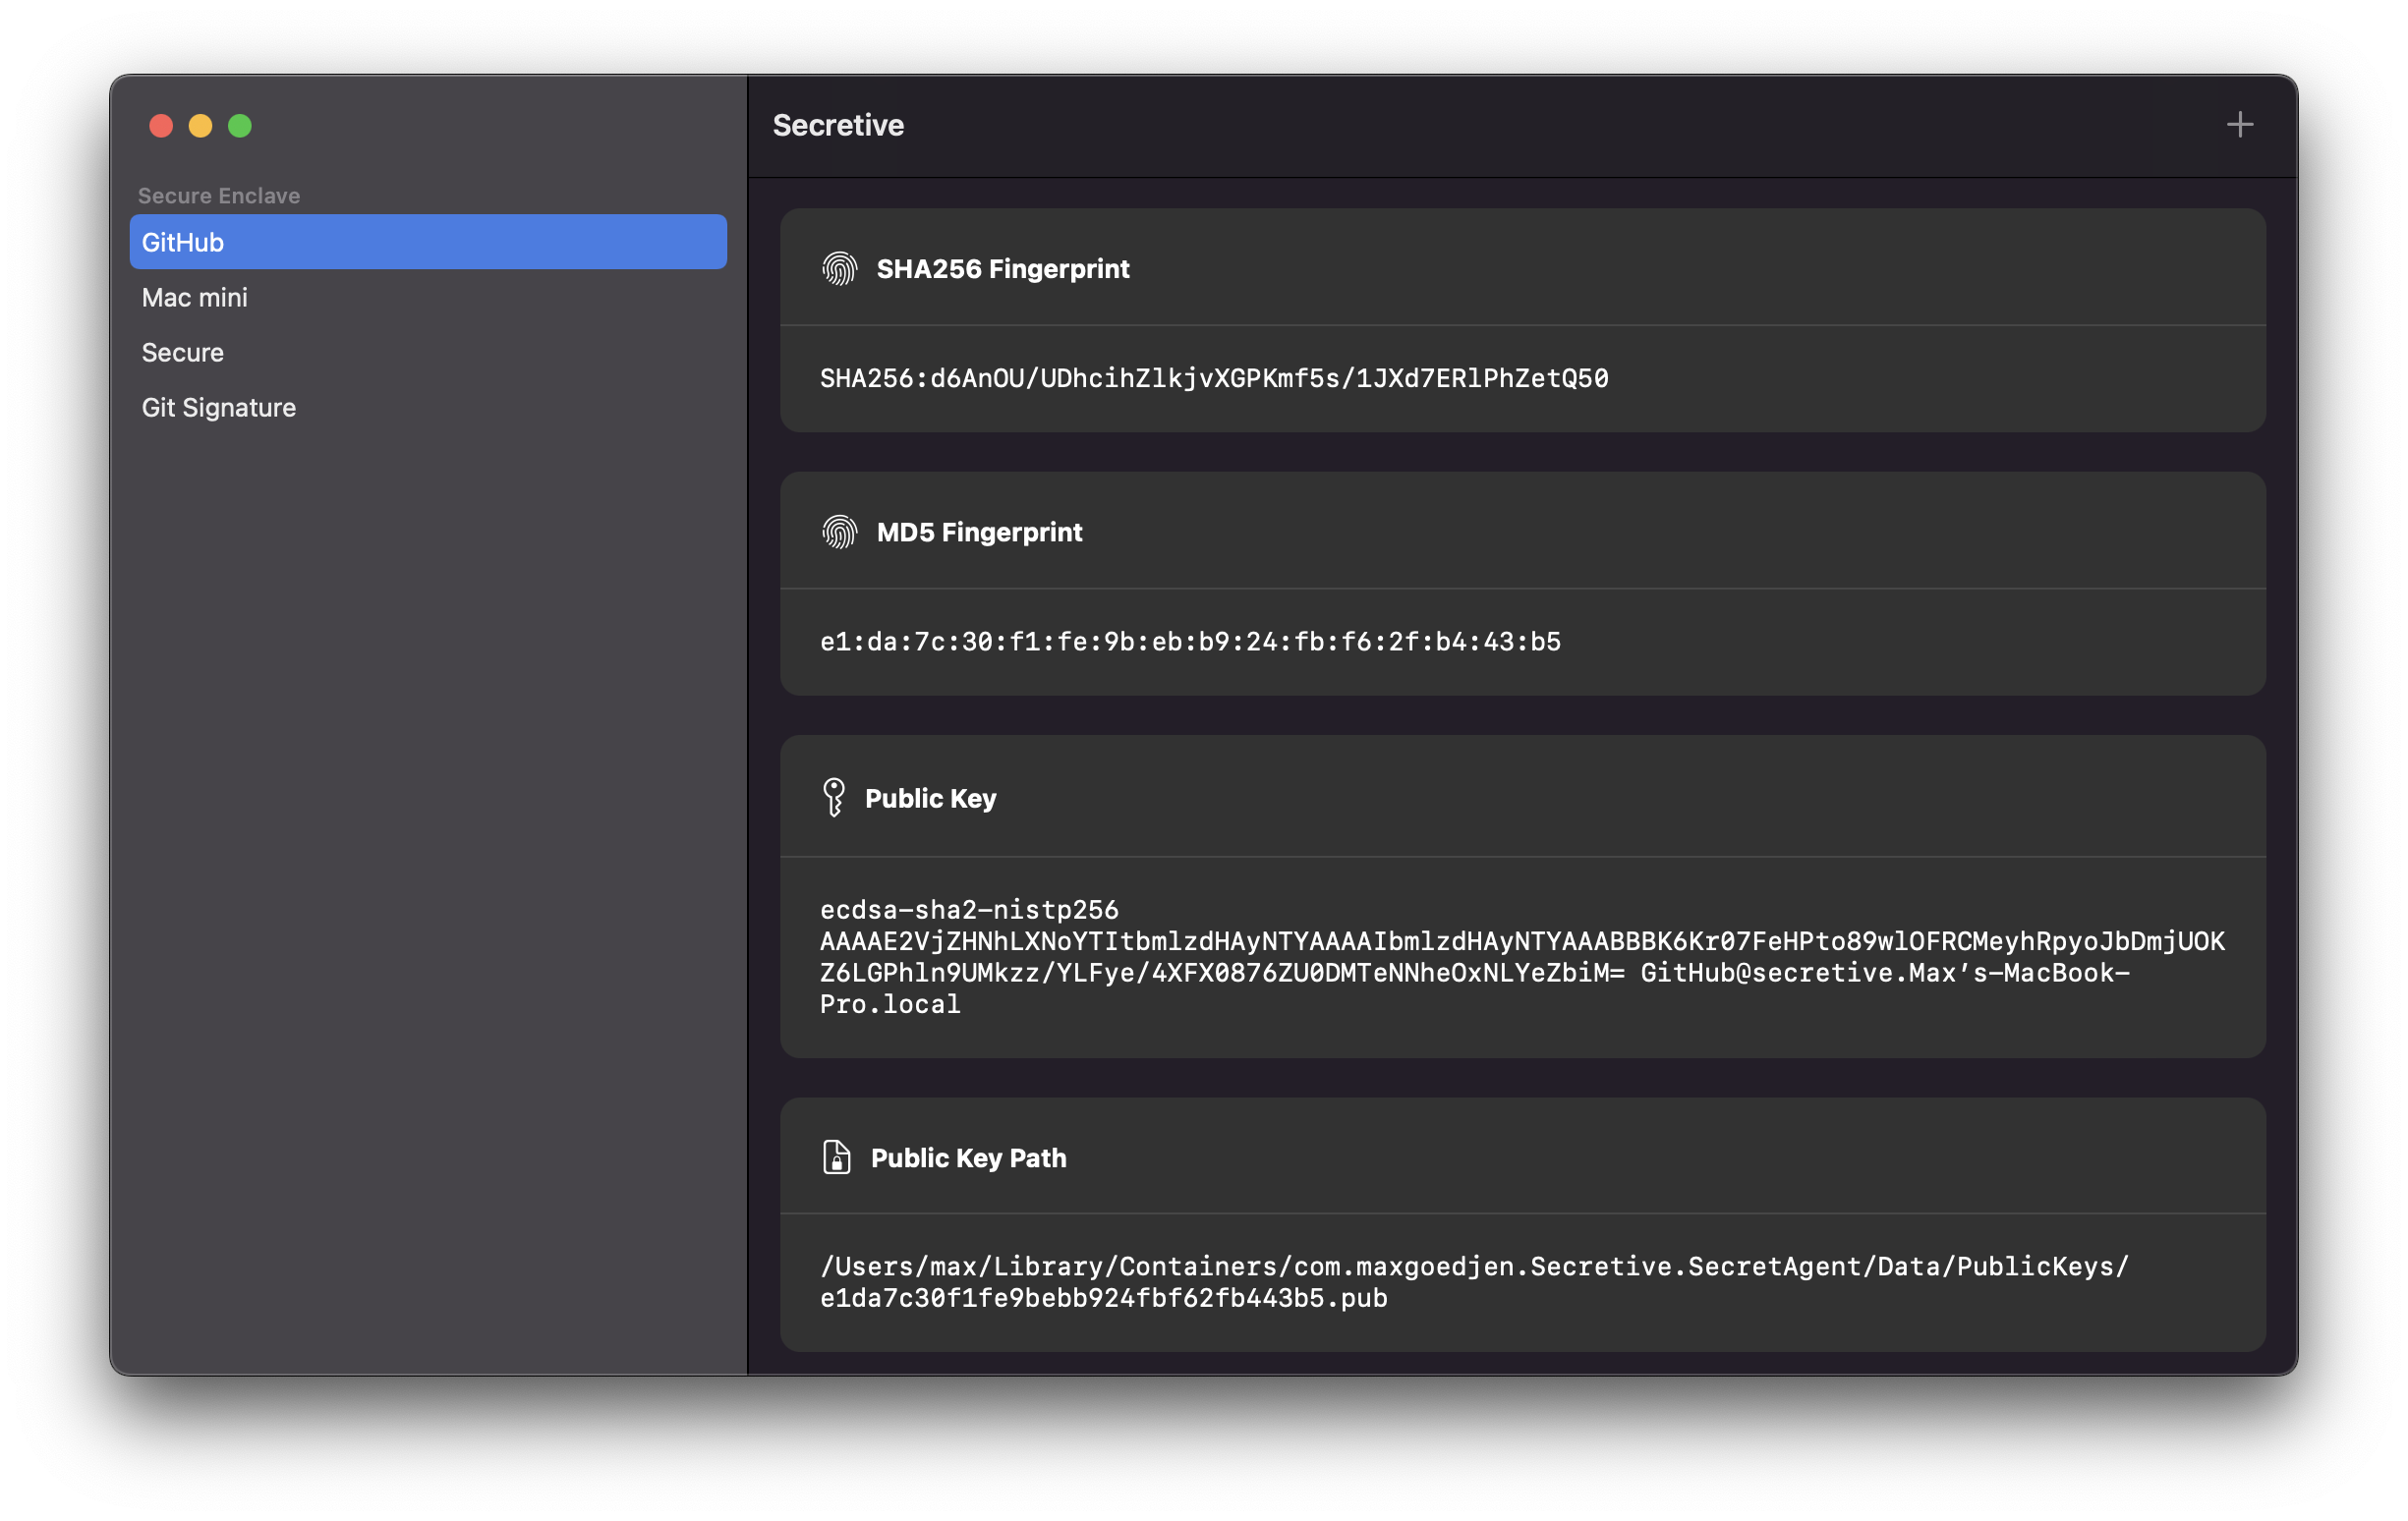Click the key glyph beside Public Key label
The height and width of the screenshot is (1521, 2408).
coord(834,797)
